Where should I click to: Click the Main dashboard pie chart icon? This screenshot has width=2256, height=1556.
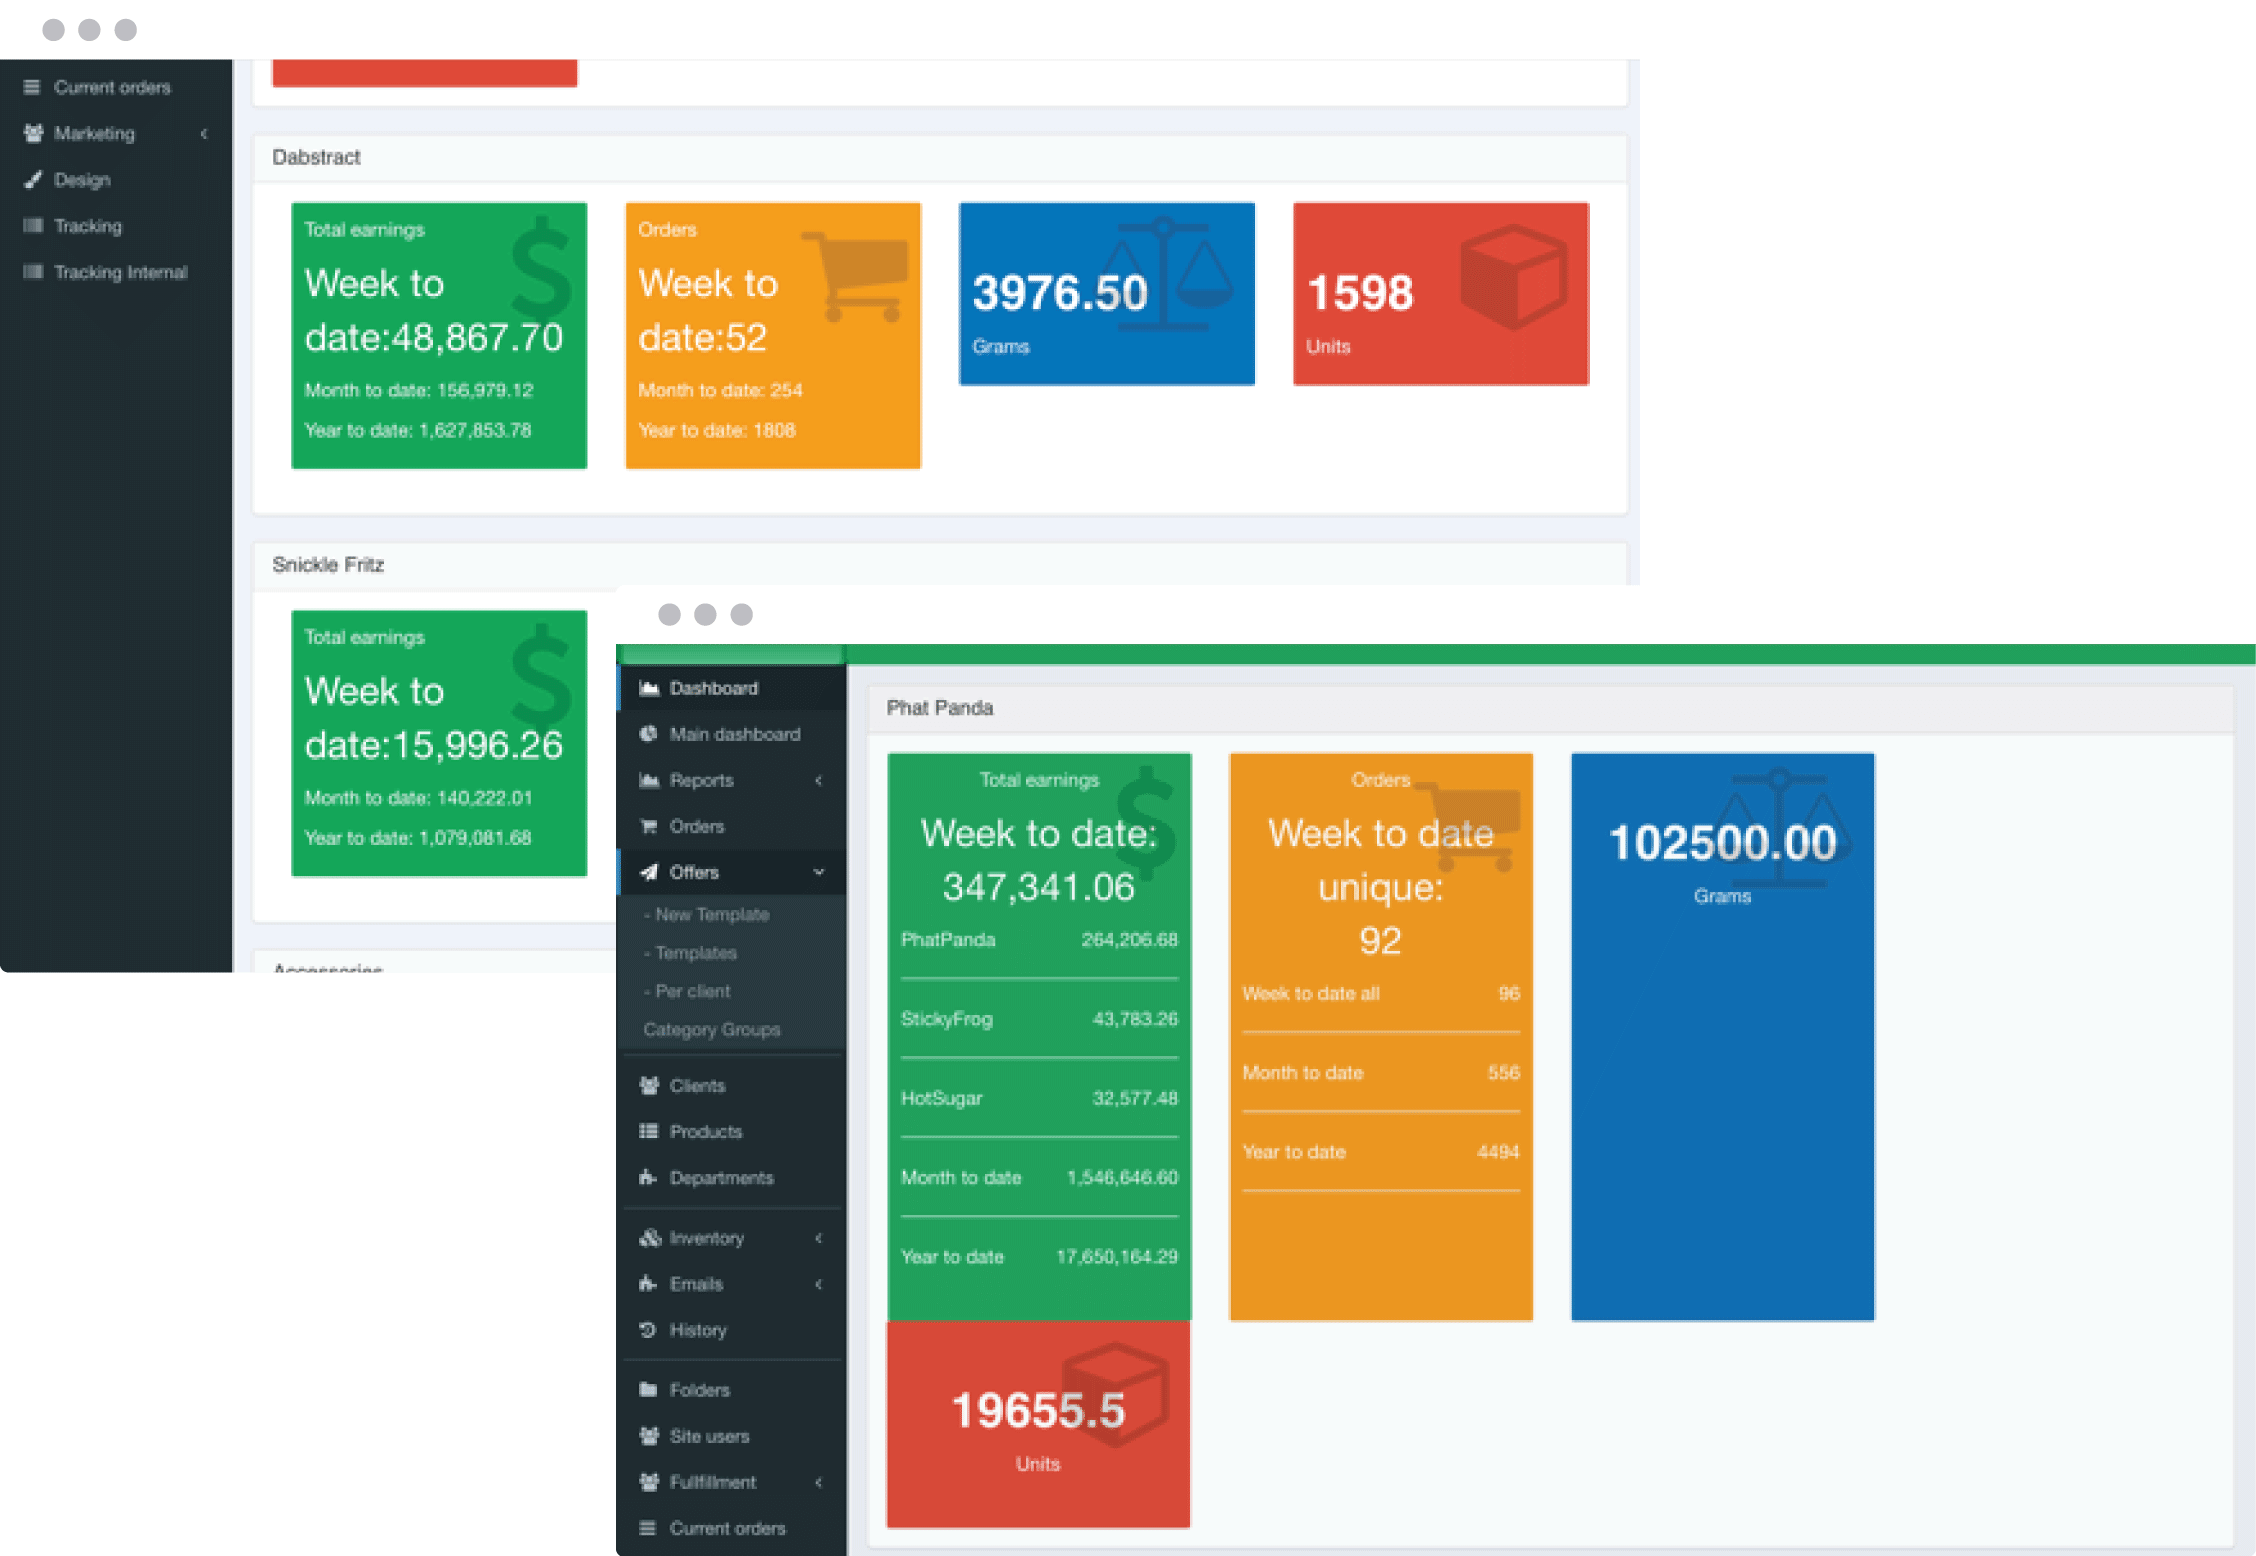[649, 734]
